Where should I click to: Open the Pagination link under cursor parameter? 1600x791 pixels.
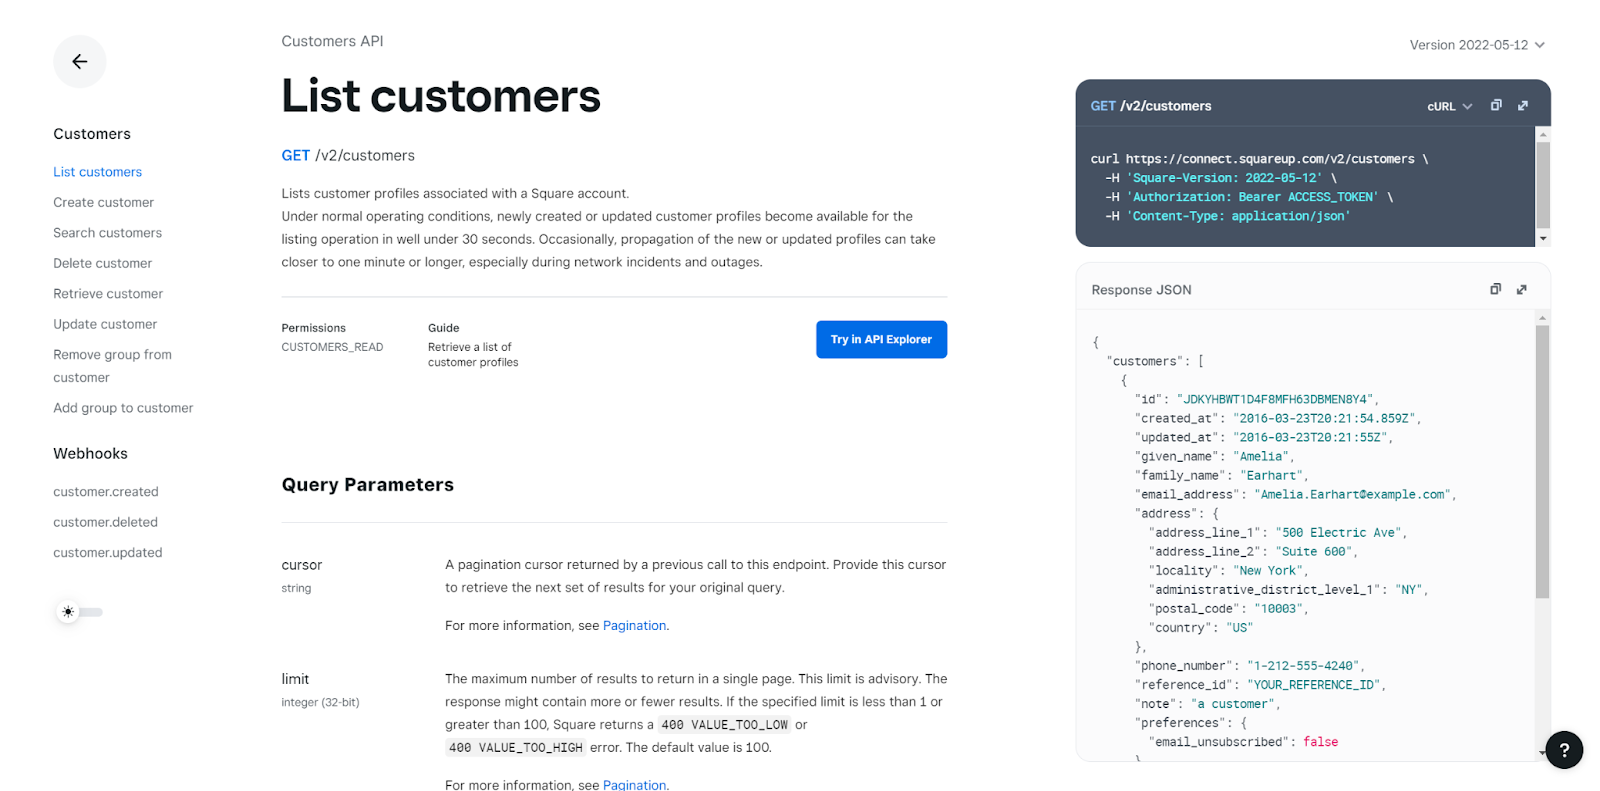(634, 625)
